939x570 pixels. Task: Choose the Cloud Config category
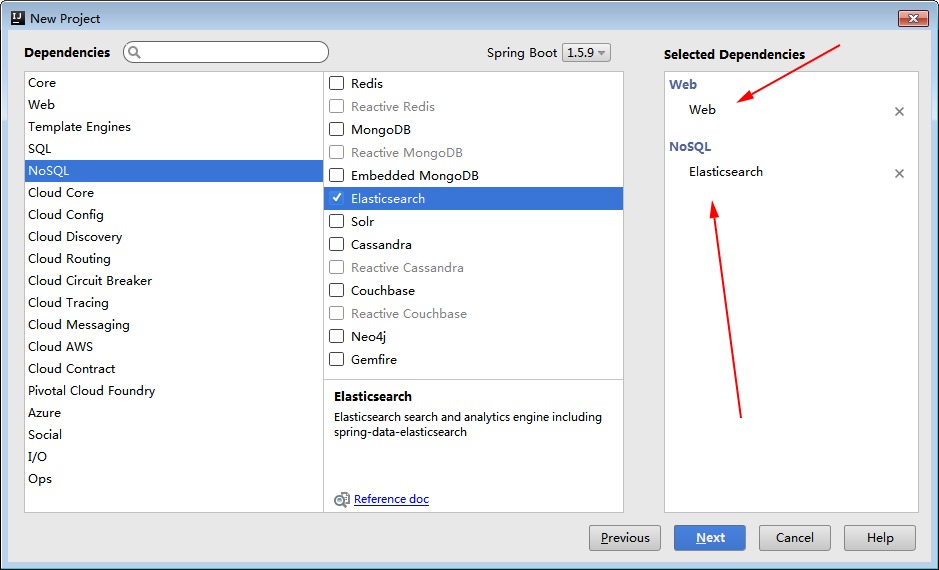pos(66,215)
